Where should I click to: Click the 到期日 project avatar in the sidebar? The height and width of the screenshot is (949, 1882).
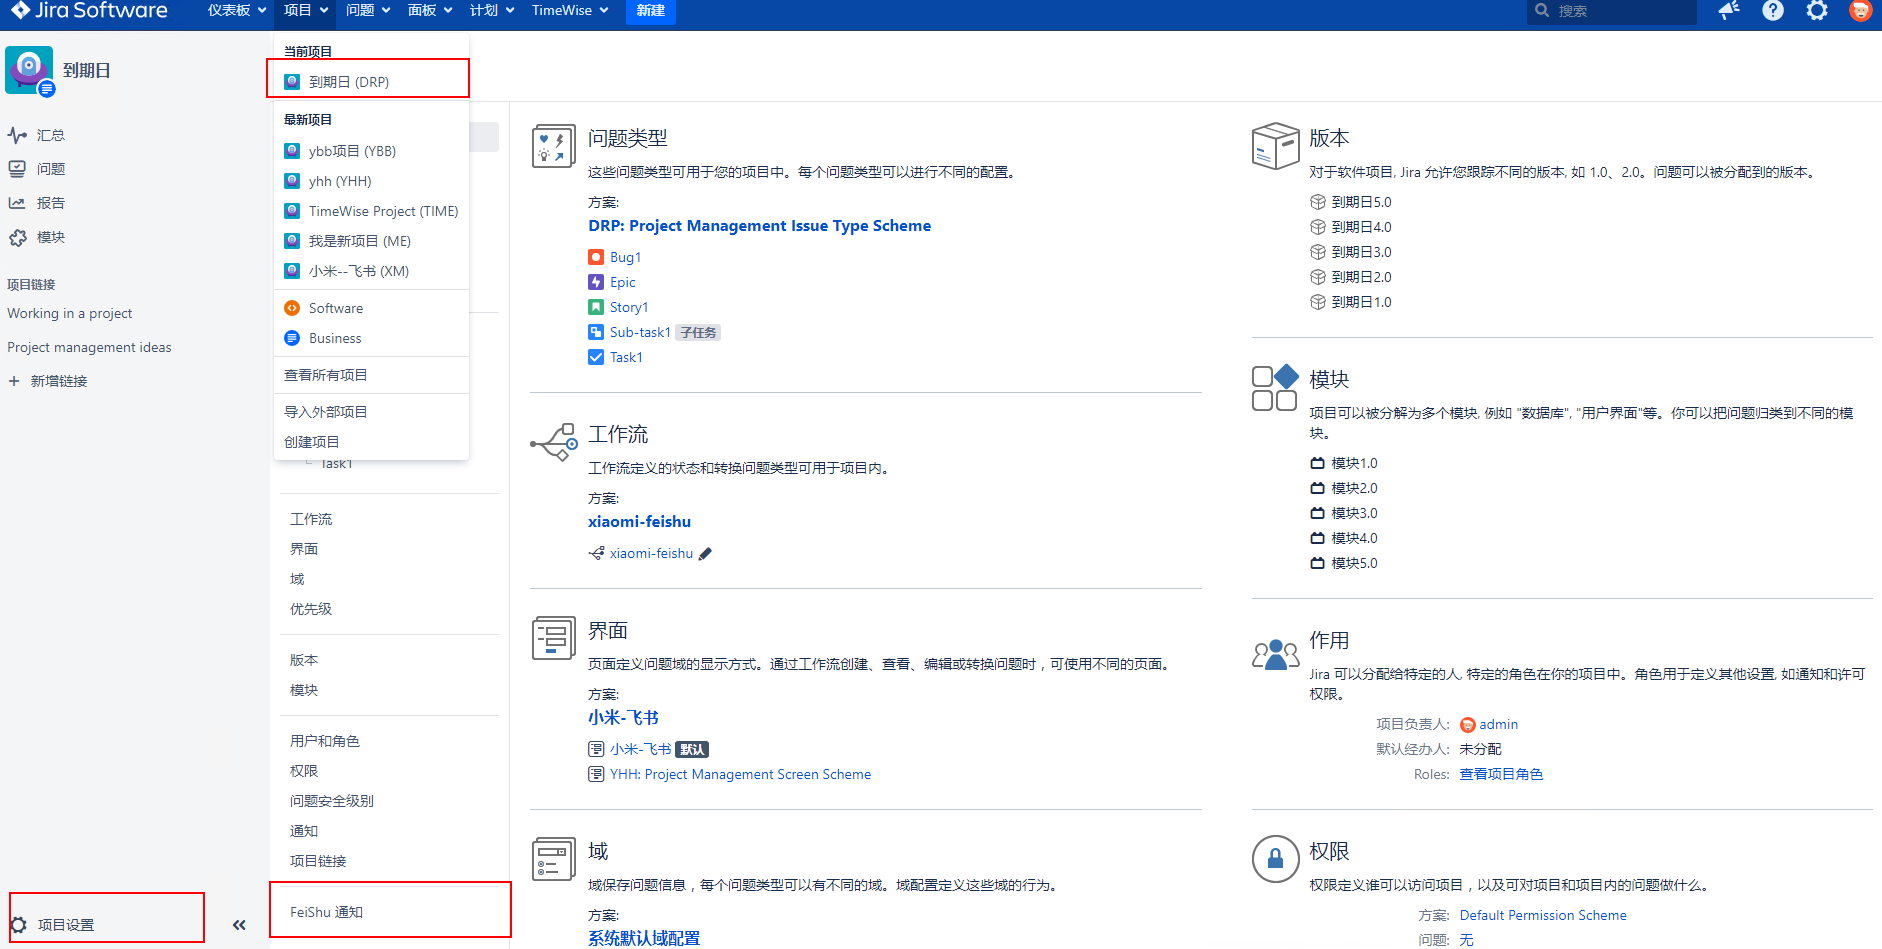pyautogui.click(x=29, y=70)
